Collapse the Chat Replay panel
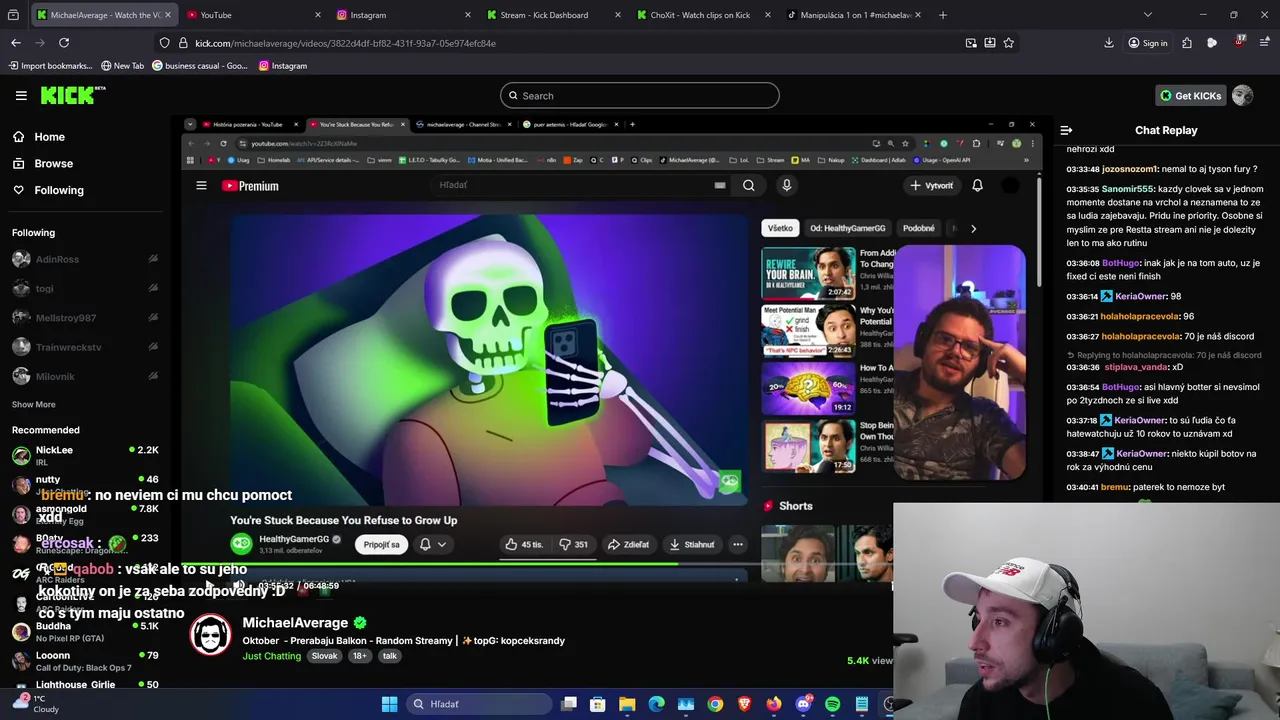Screen dimensions: 1280x720 pyautogui.click(x=1066, y=130)
